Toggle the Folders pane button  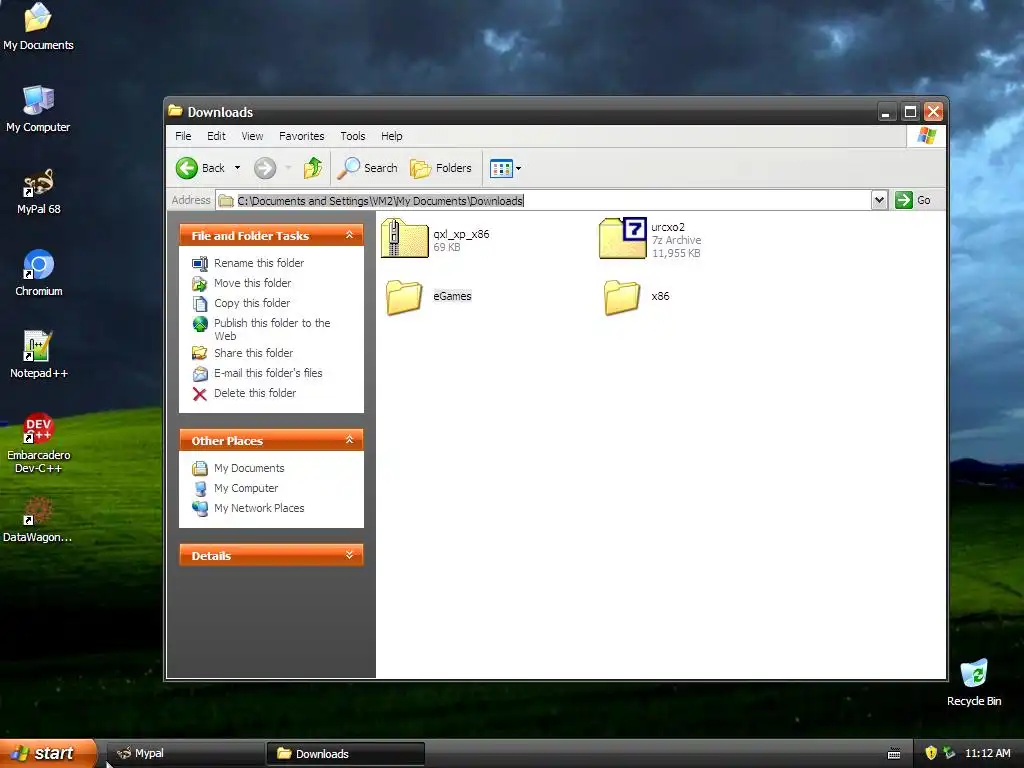441,168
